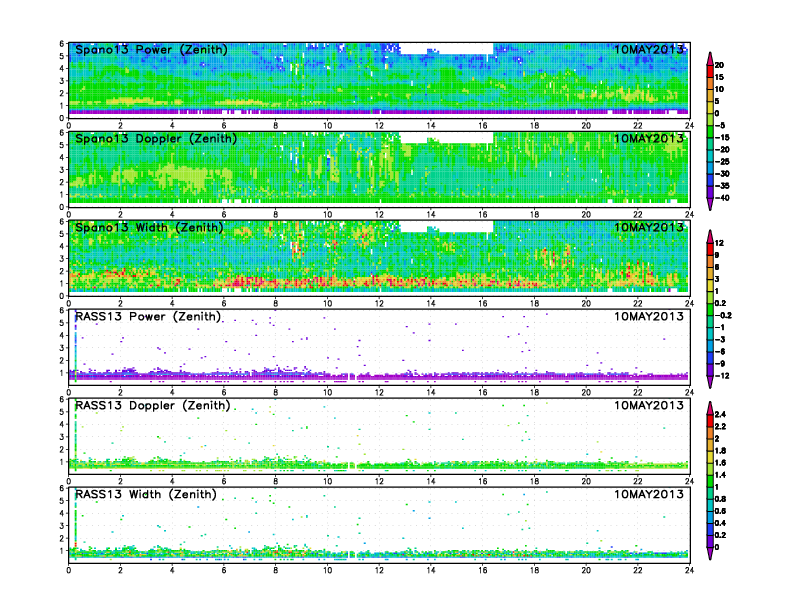This screenshot has width=792, height=612.
Task: Click the 10MAY2013 date in RASS13 Width panel
Action: (x=649, y=494)
